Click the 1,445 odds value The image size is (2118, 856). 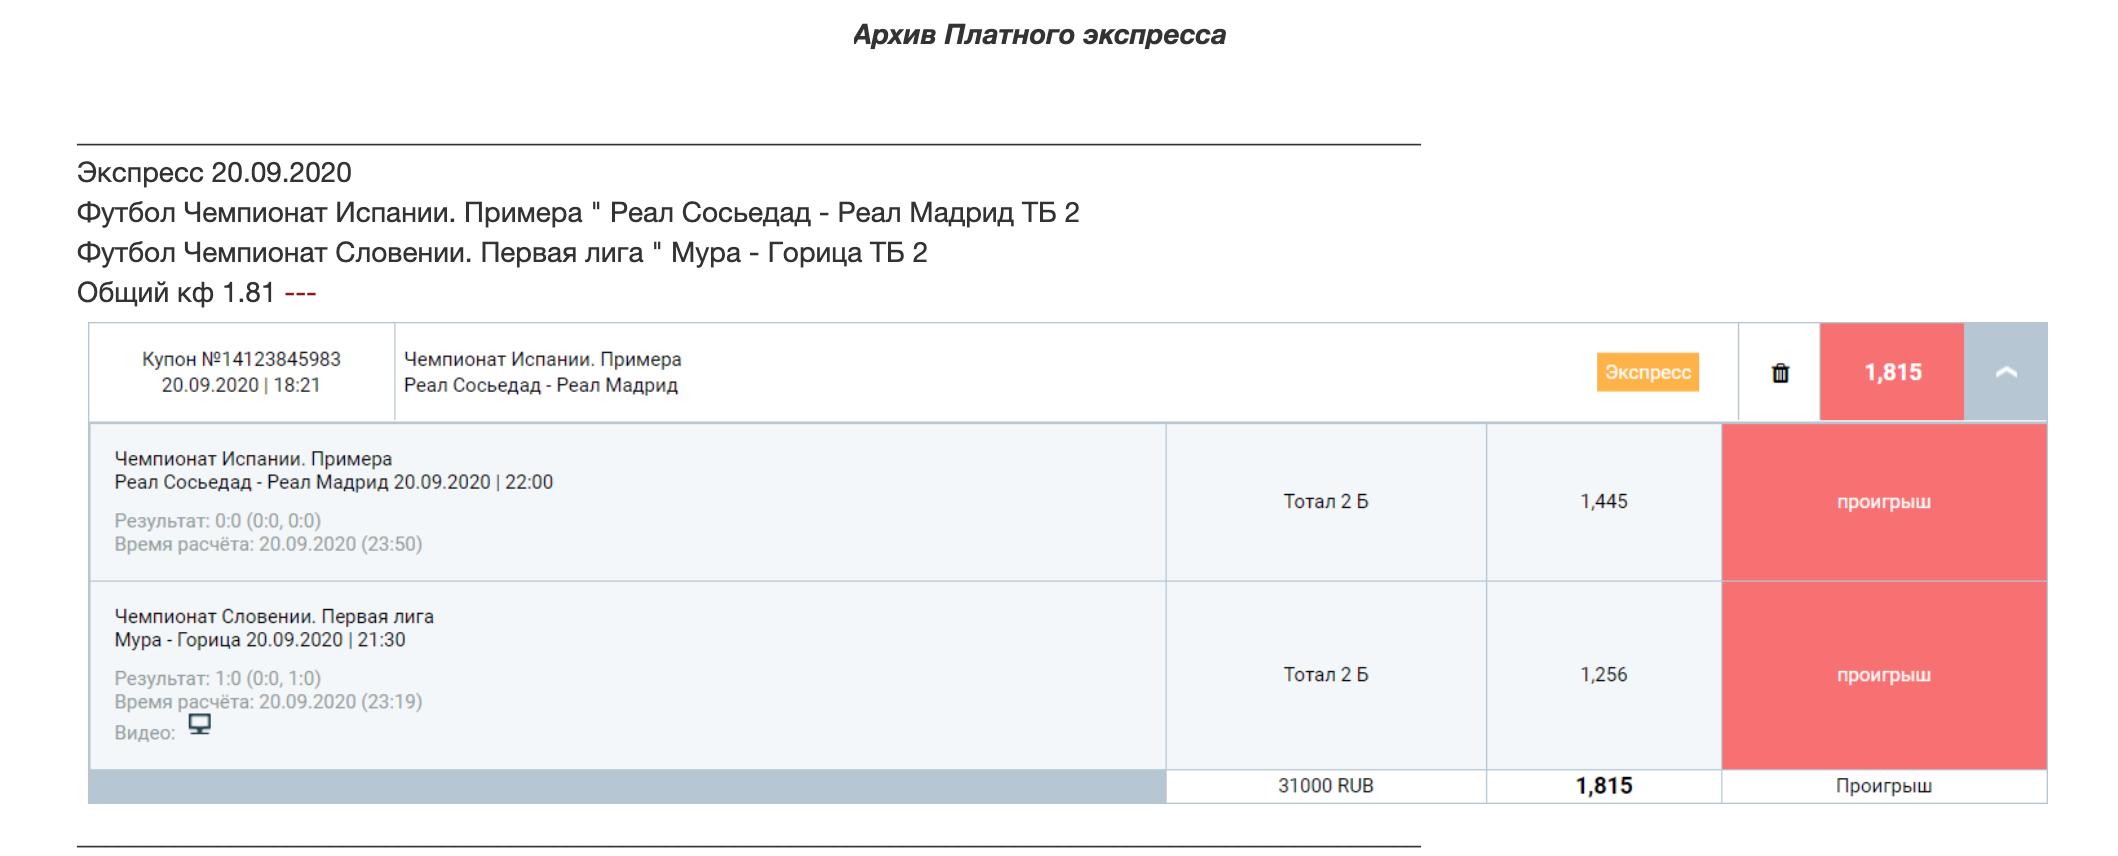[x=1604, y=501]
